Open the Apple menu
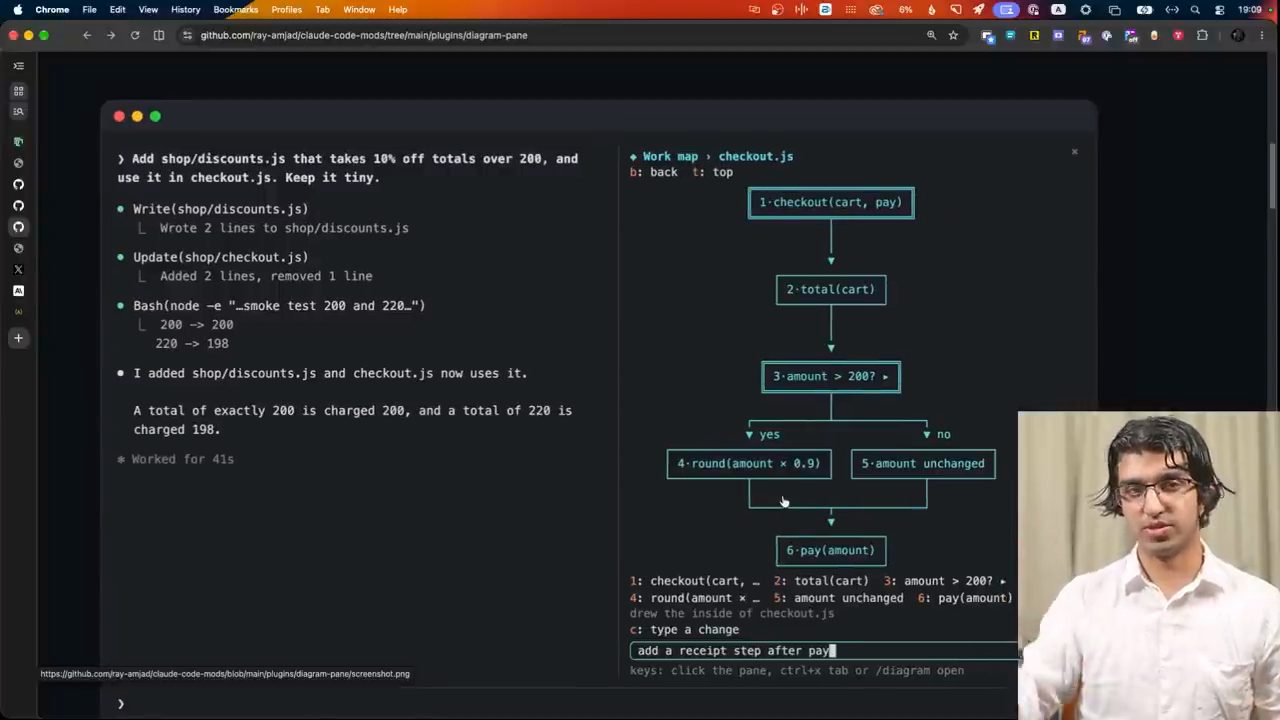The height and width of the screenshot is (720, 1280). tap(17, 10)
